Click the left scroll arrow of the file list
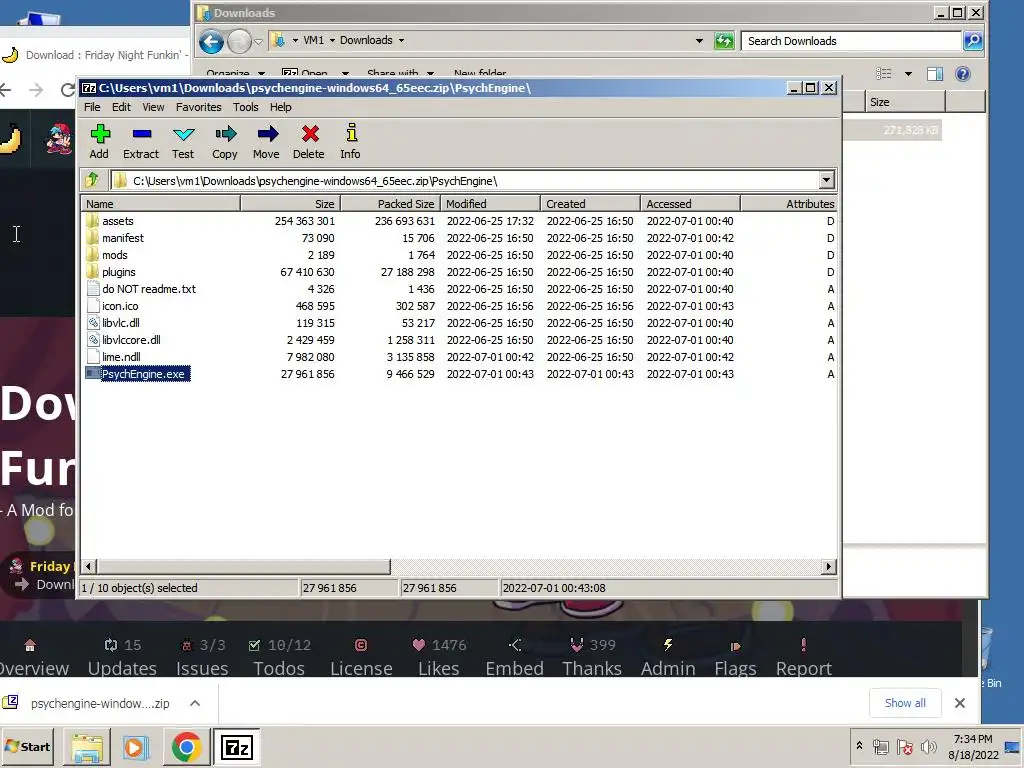Screen dimensions: 1024x768 pos(89,566)
